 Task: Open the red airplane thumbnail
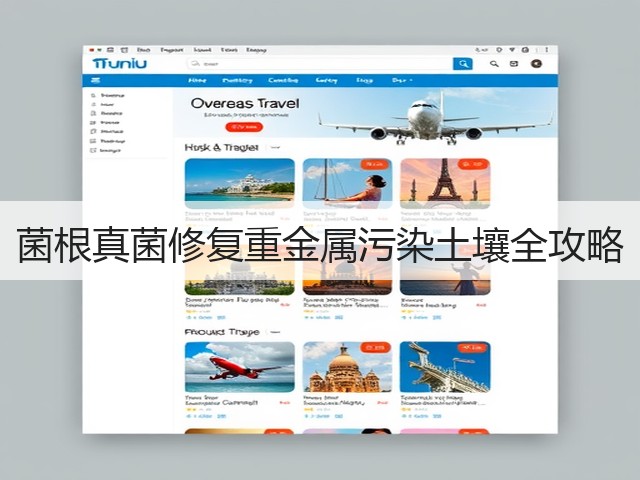coord(240,367)
